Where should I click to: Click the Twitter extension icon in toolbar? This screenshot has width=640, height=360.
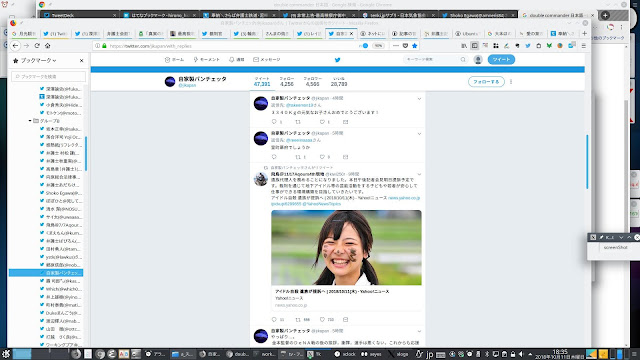(528, 46)
